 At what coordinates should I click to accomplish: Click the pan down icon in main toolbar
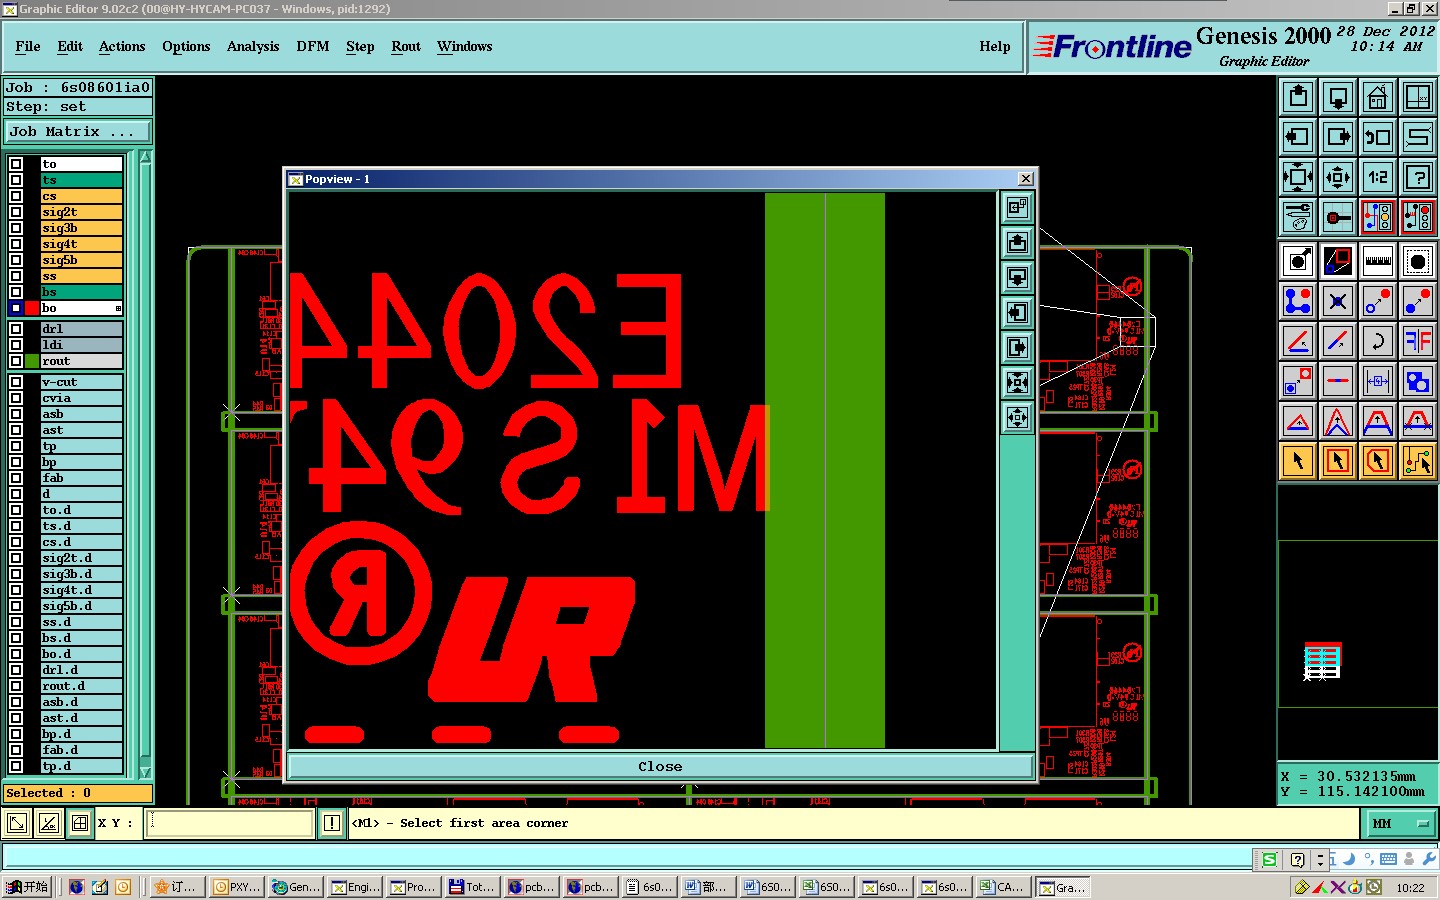coord(1338,97)
